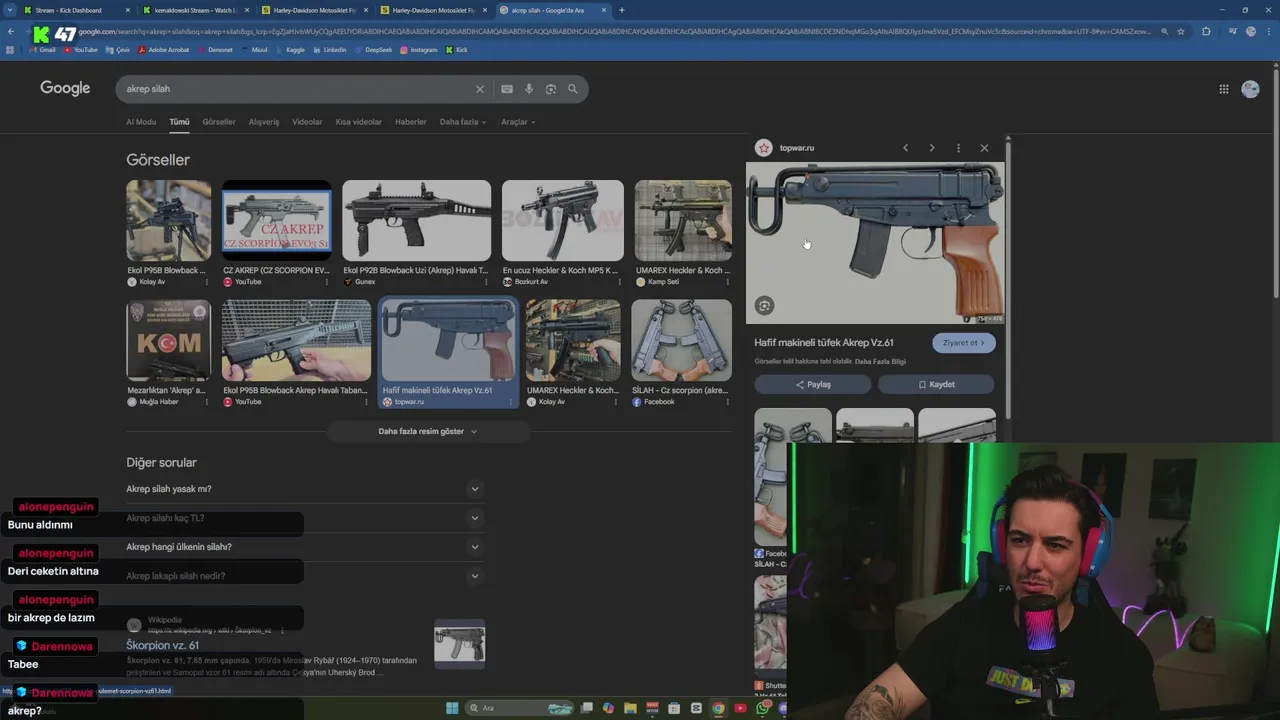Expand the Araçlar dropdown
The height and width of the screenshot is (720, 1280).
click(518, 122)
